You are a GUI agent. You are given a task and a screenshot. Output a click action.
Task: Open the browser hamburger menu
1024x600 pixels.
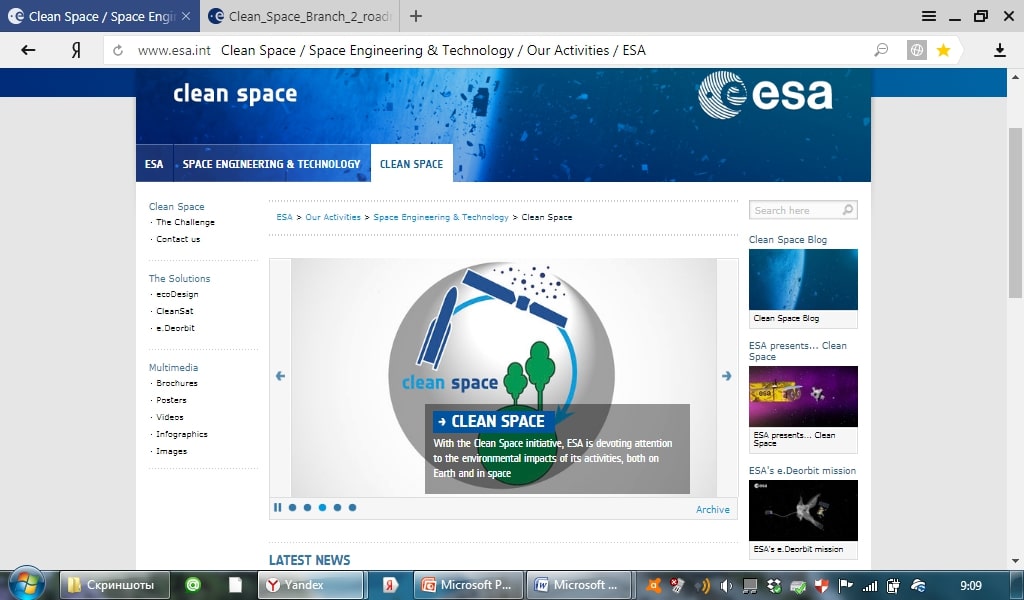click(x=929, y=16)
